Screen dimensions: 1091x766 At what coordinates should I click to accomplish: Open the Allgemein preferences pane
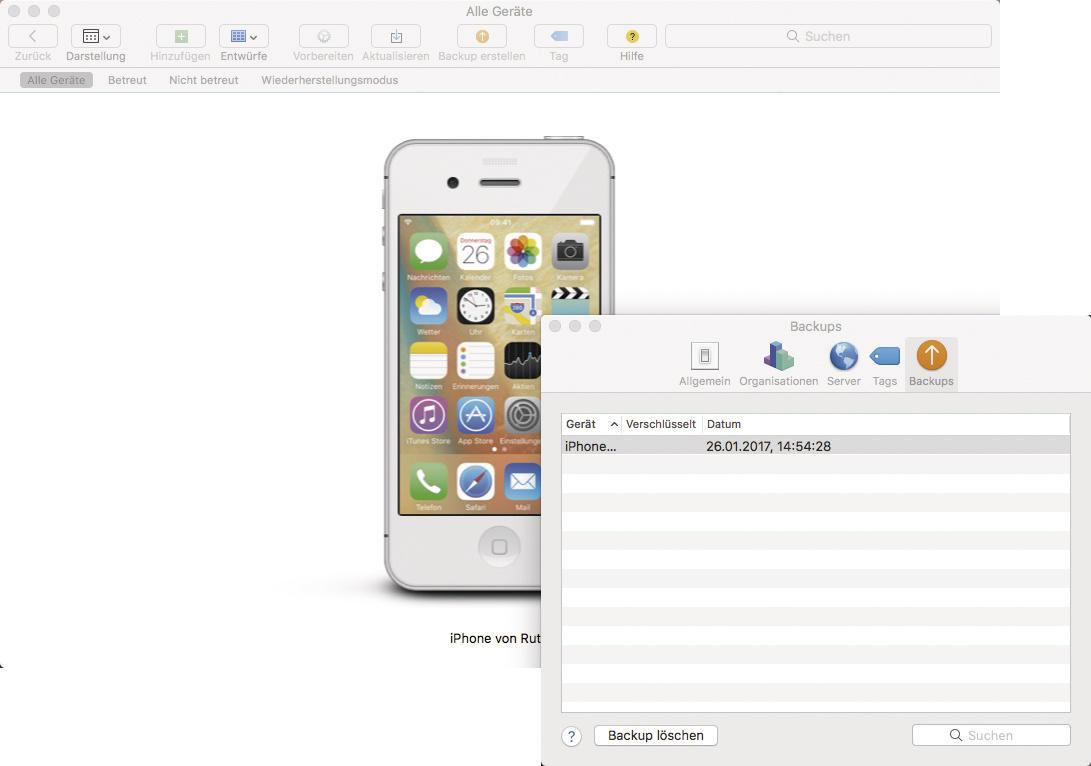click(x=705, y=364)
